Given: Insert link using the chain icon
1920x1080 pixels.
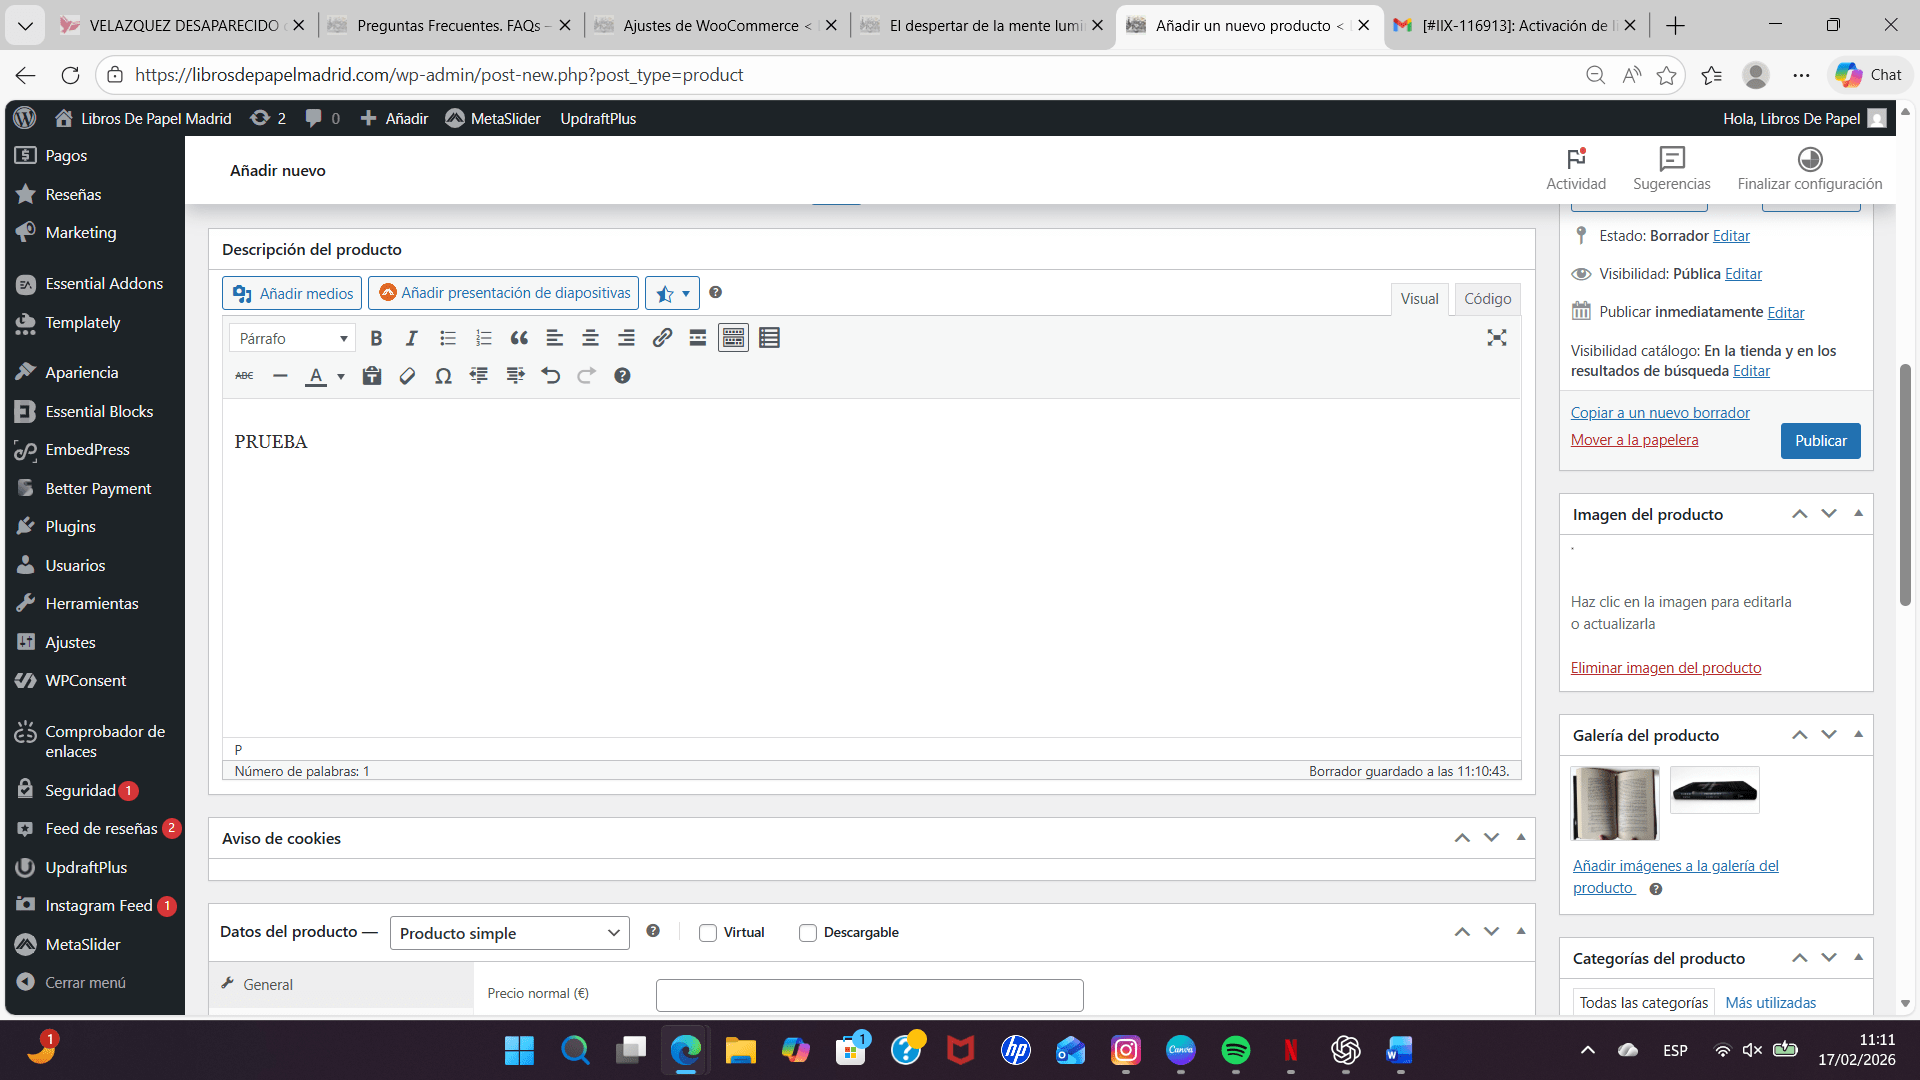Looking at the screenshot, I should pyautogui.click(x=662, y=338).
